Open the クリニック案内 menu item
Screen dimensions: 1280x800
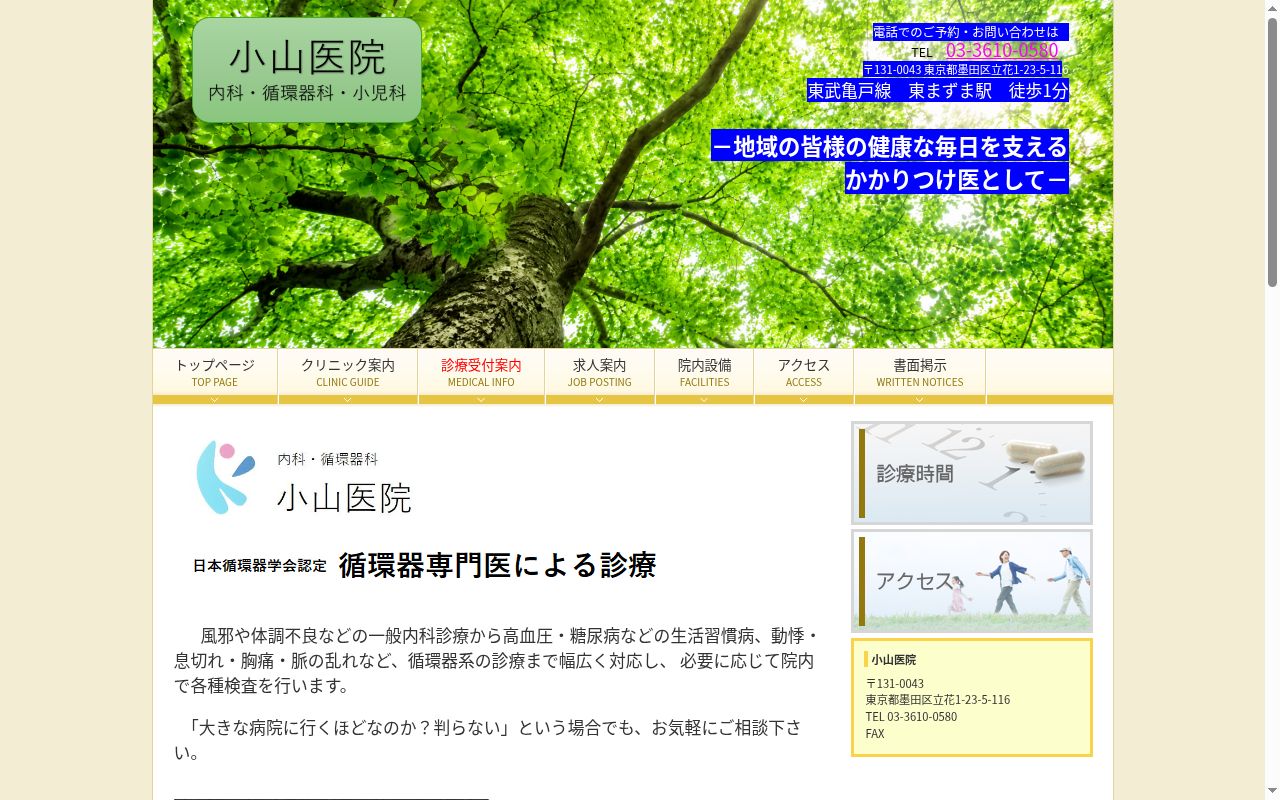(348, 373)
